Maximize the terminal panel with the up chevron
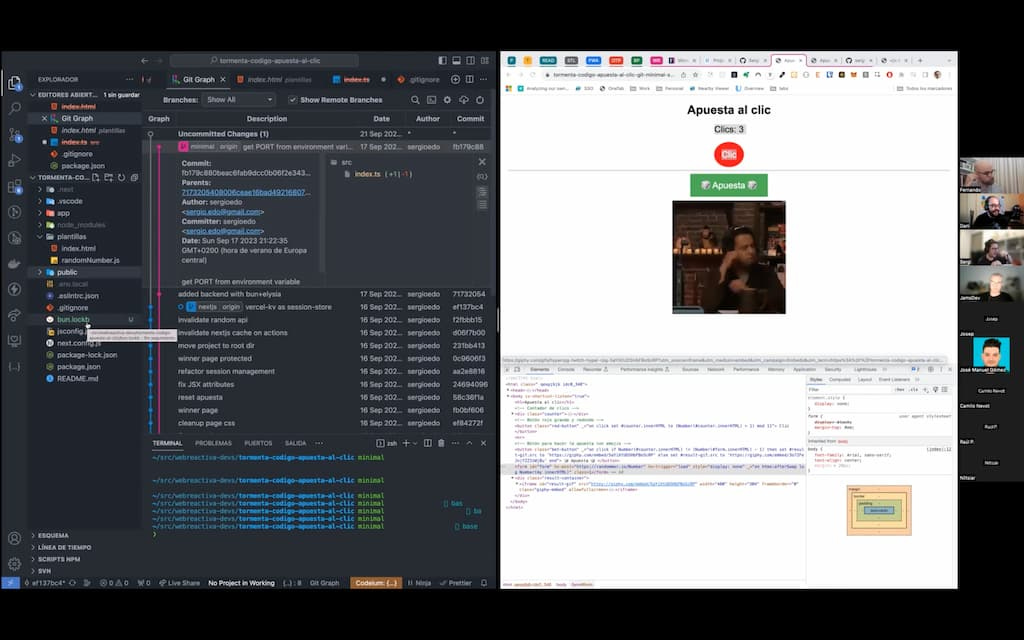The height and width of the screenshot is (640, 1024). 469,443
